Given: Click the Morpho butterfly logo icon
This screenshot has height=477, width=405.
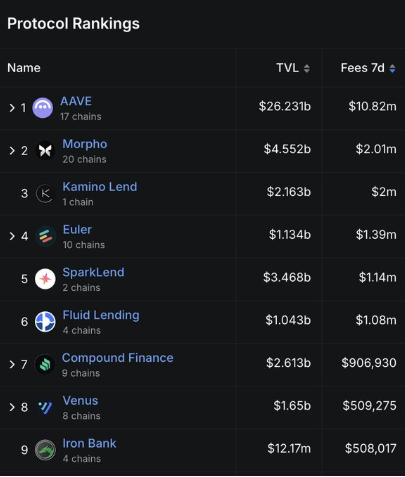Looking at the screenshot, I should tap(45, 151).
